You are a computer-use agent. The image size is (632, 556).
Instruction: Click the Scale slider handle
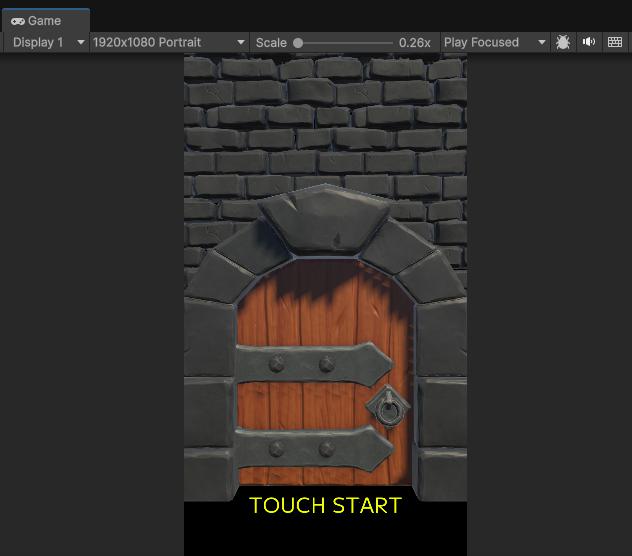[298, 43]
